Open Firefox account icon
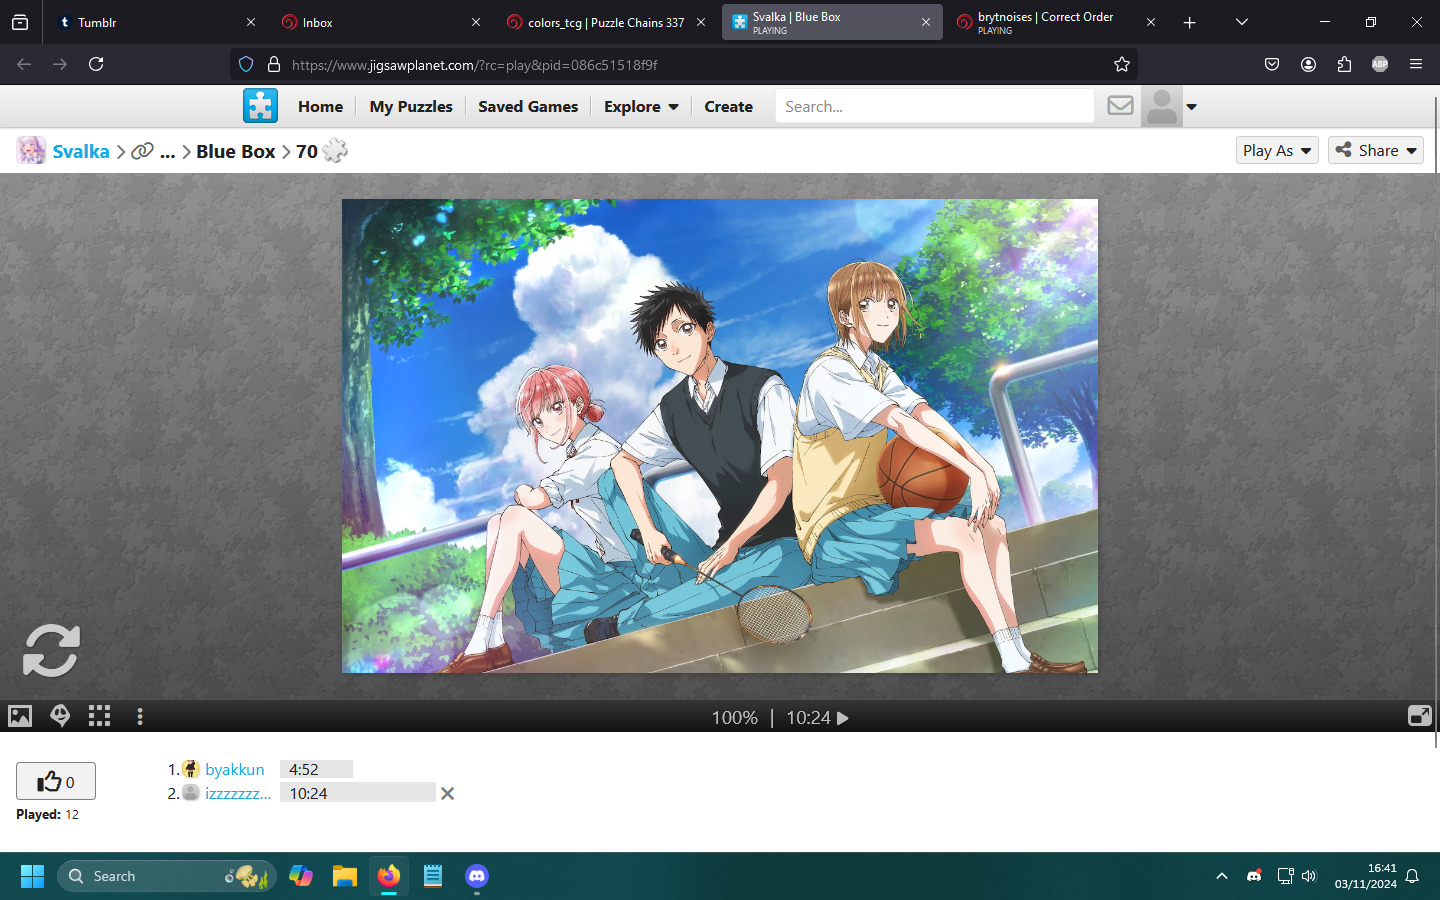Viewport: 1440px width, 900px height. click(1308, 64)
